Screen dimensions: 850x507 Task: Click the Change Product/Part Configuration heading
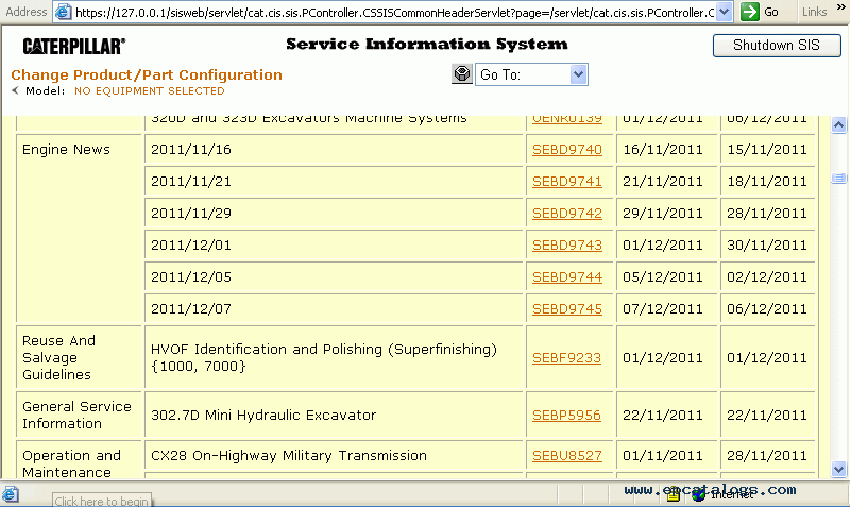[147, 75]
